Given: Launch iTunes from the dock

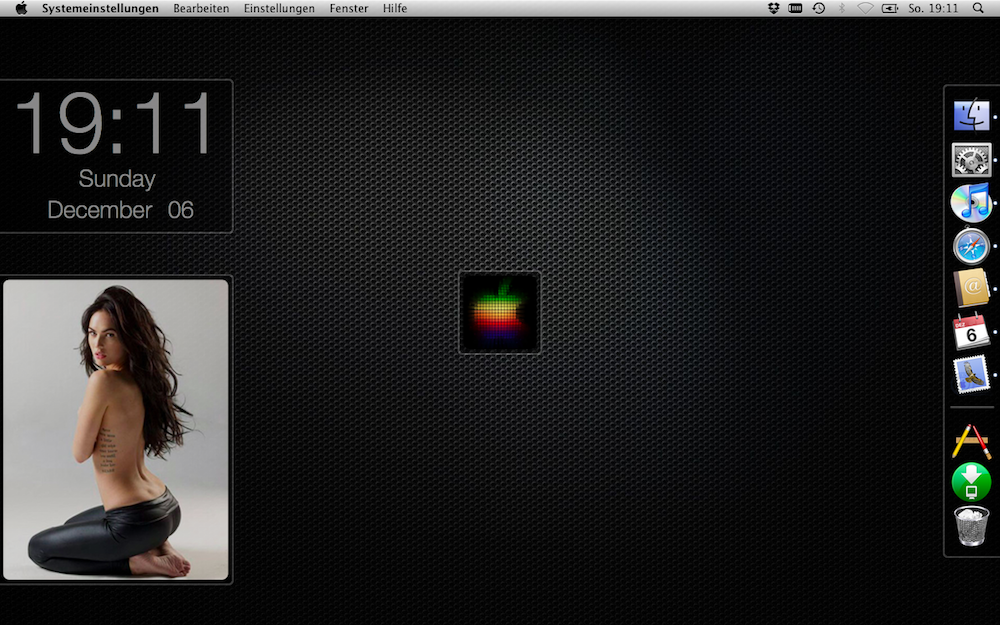Looking at the screenshot, I should [971, 203].
